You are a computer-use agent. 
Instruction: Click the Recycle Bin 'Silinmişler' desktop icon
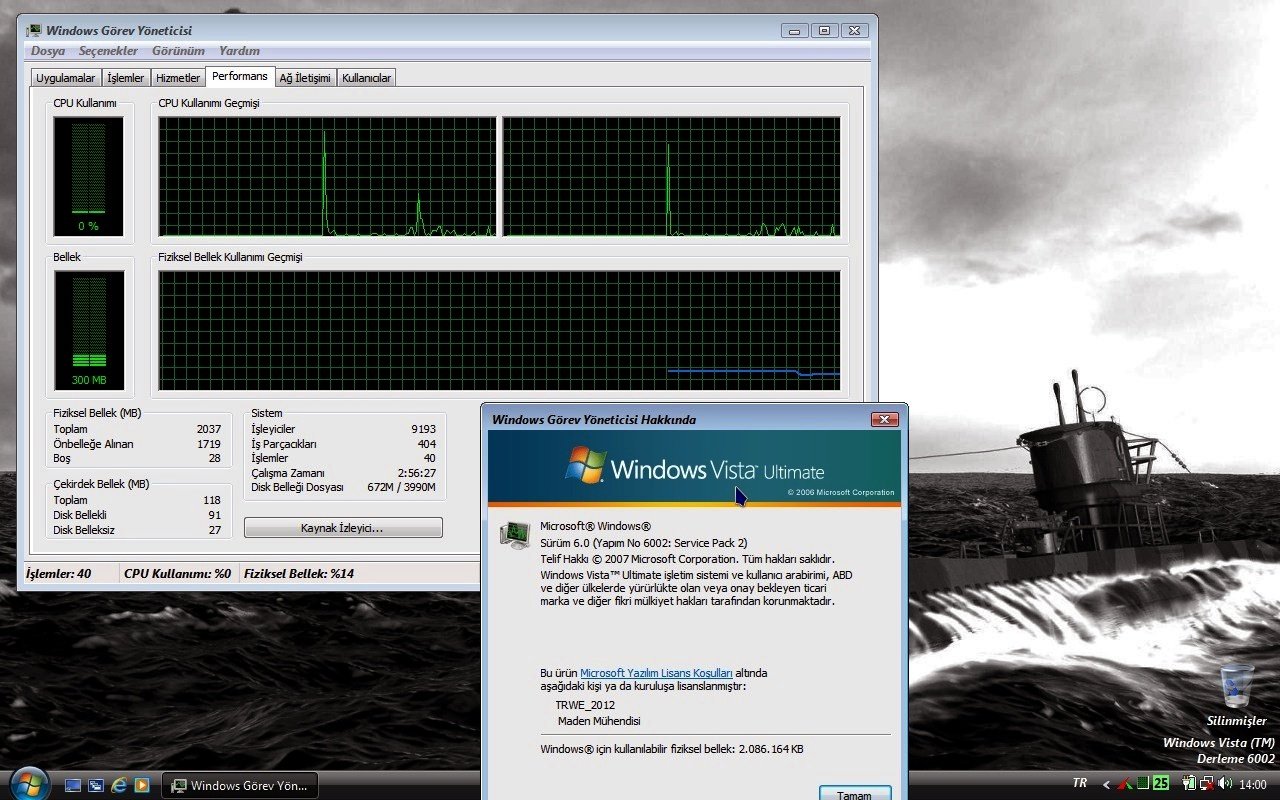click(1237, 695)
